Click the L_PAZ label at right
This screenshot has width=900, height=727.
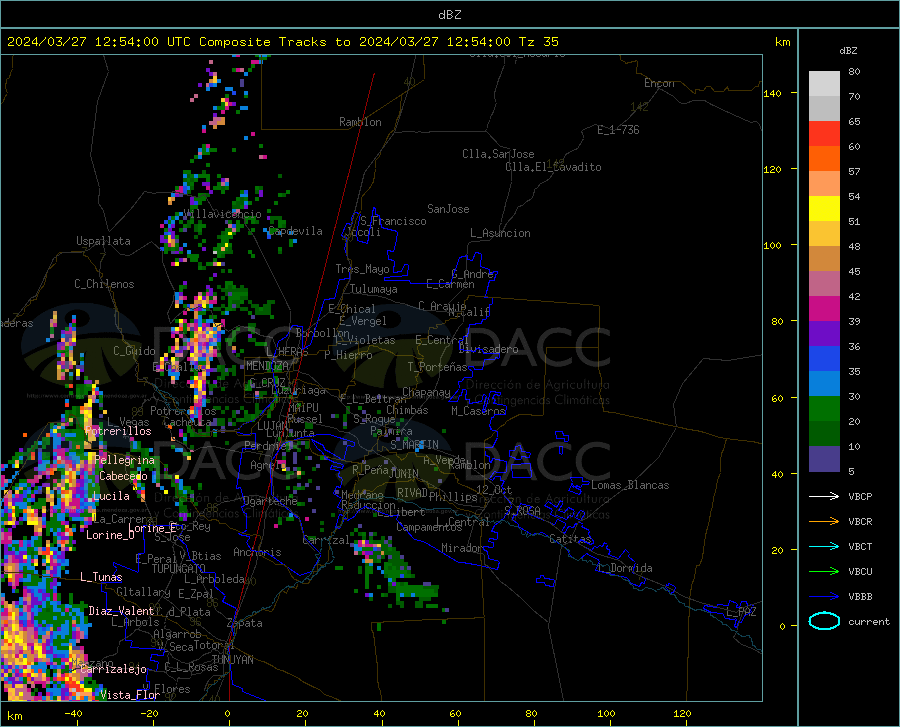[x=741, y=612]
